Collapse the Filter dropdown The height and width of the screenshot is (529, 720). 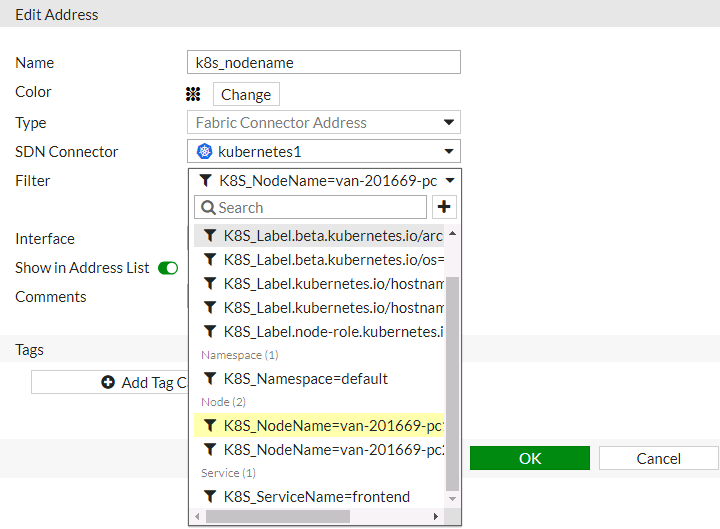tap(450, 181)
